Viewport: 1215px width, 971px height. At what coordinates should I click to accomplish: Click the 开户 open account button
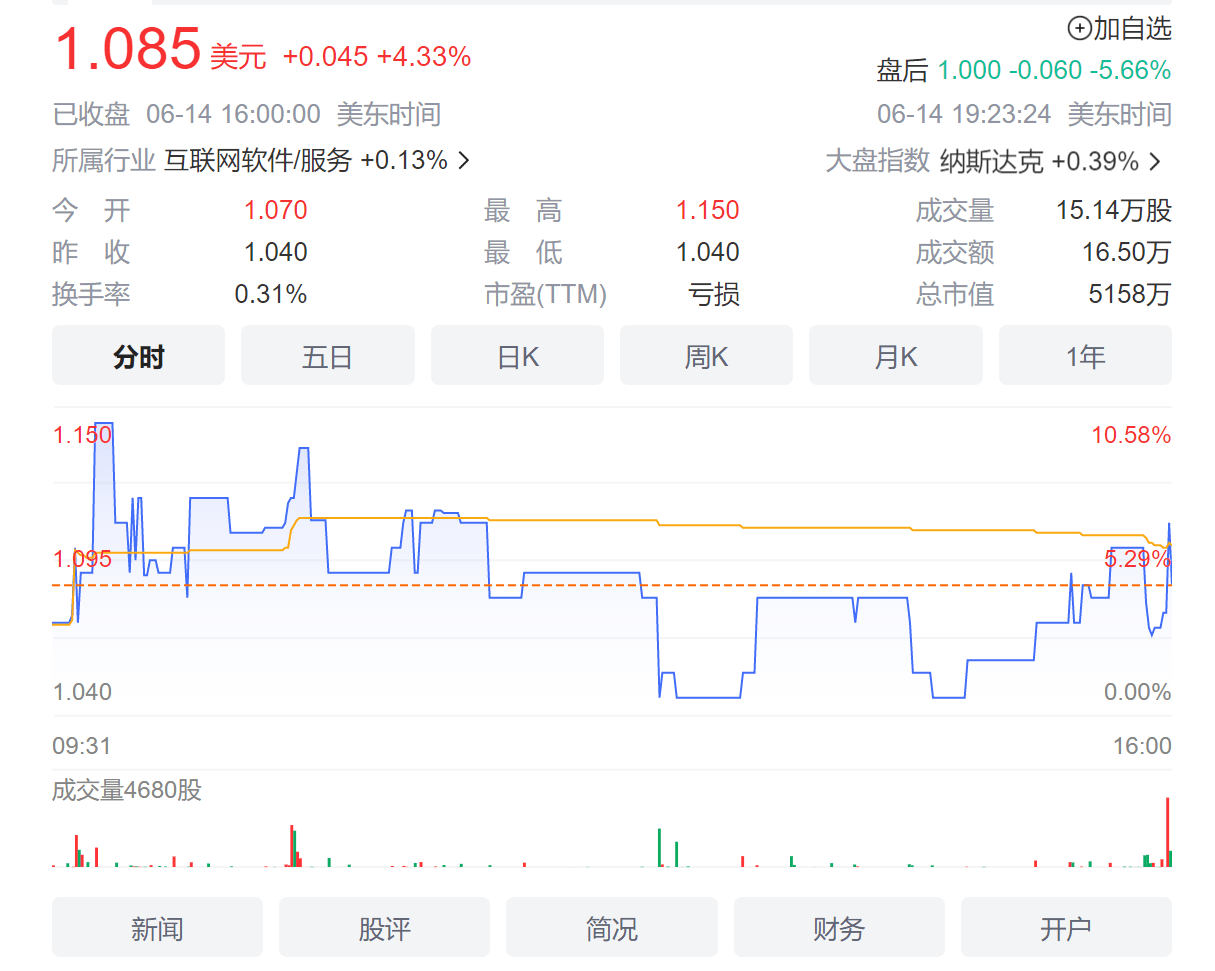(x=1066, y=928)
